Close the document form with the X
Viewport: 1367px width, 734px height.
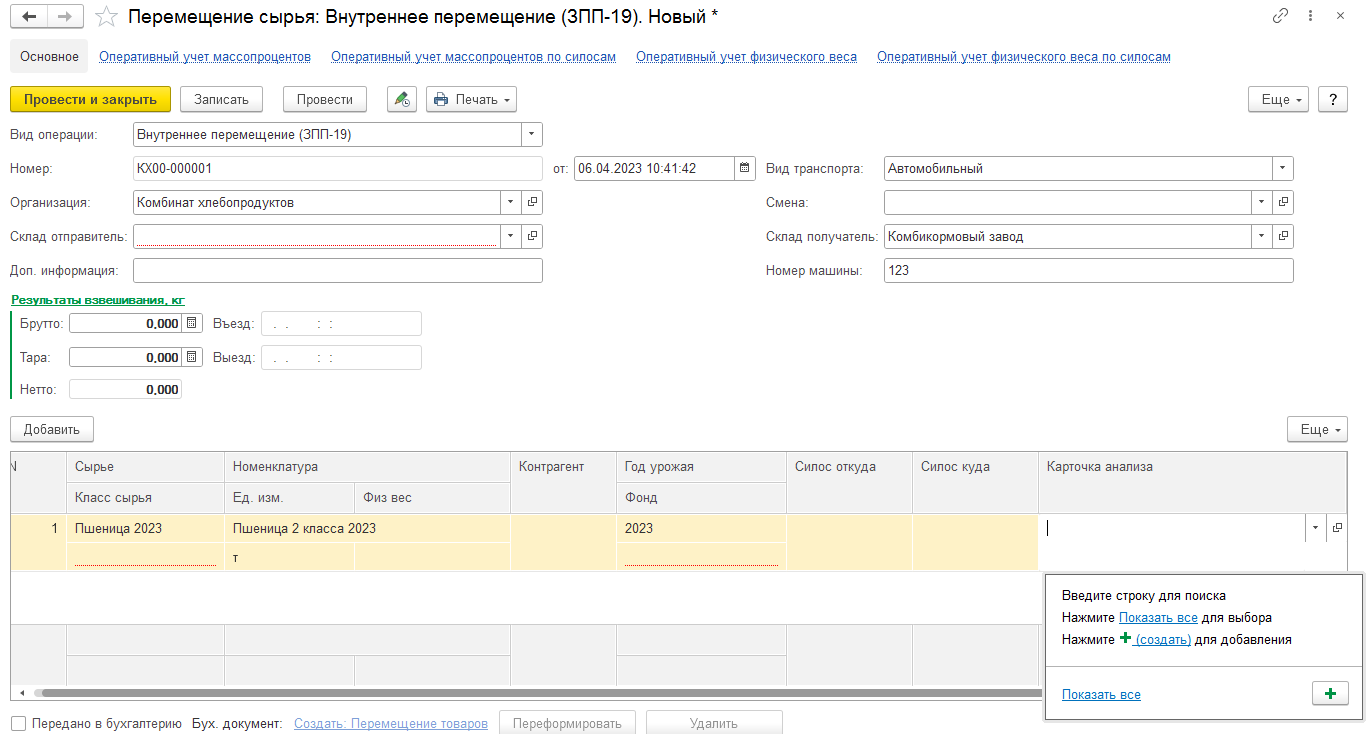[1341, 16]
